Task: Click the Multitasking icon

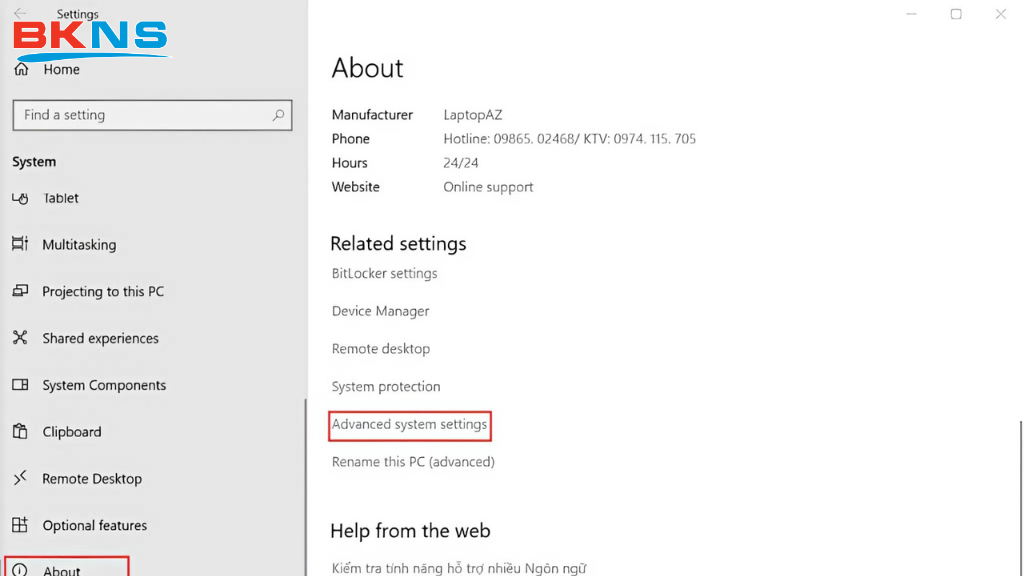Action: [x=20, y=244]
